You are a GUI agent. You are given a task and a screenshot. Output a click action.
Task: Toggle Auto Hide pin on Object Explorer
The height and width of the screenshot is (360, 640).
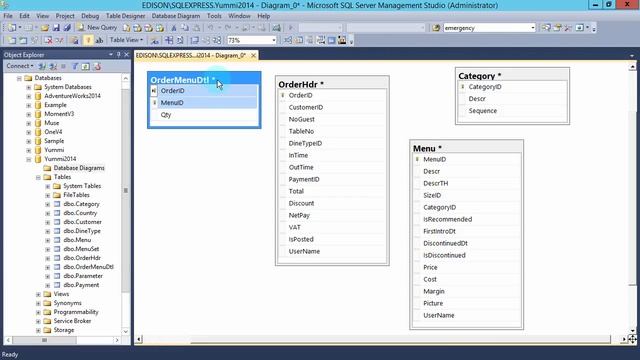[x=119, y=54]
